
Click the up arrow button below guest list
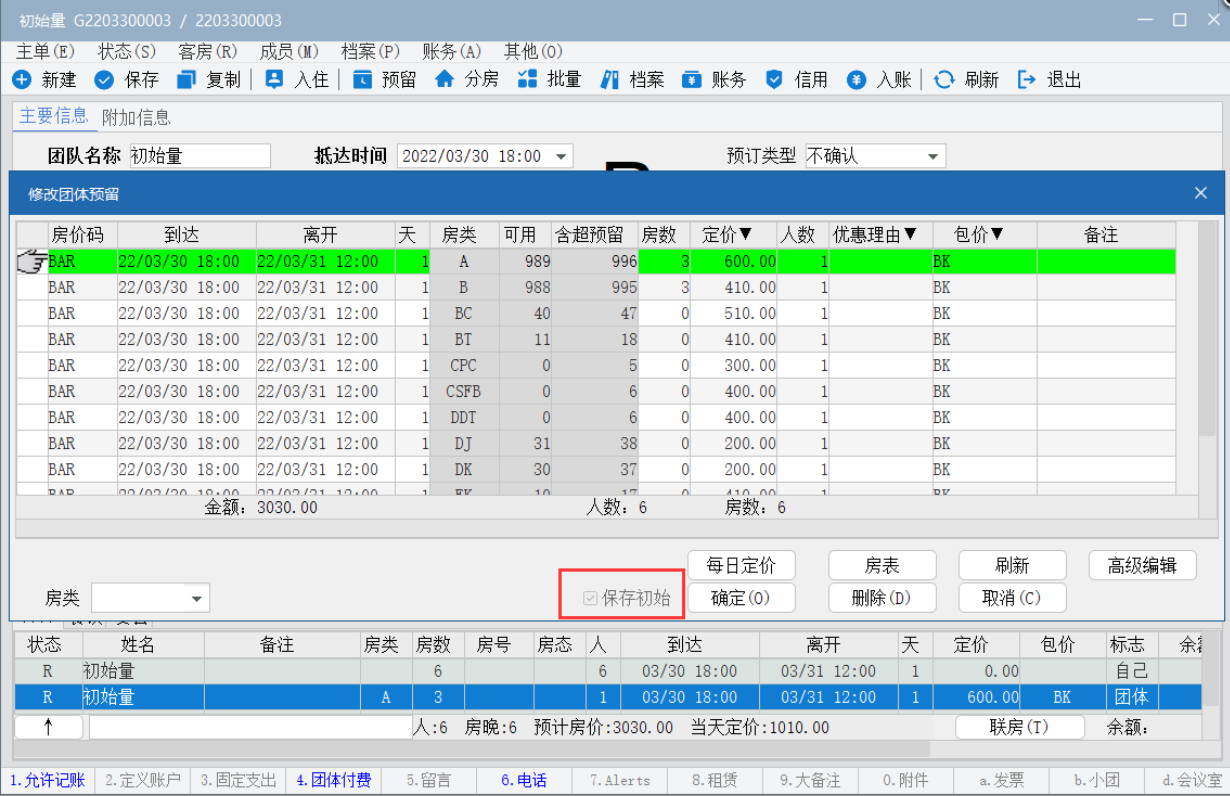tap(49, 727)
